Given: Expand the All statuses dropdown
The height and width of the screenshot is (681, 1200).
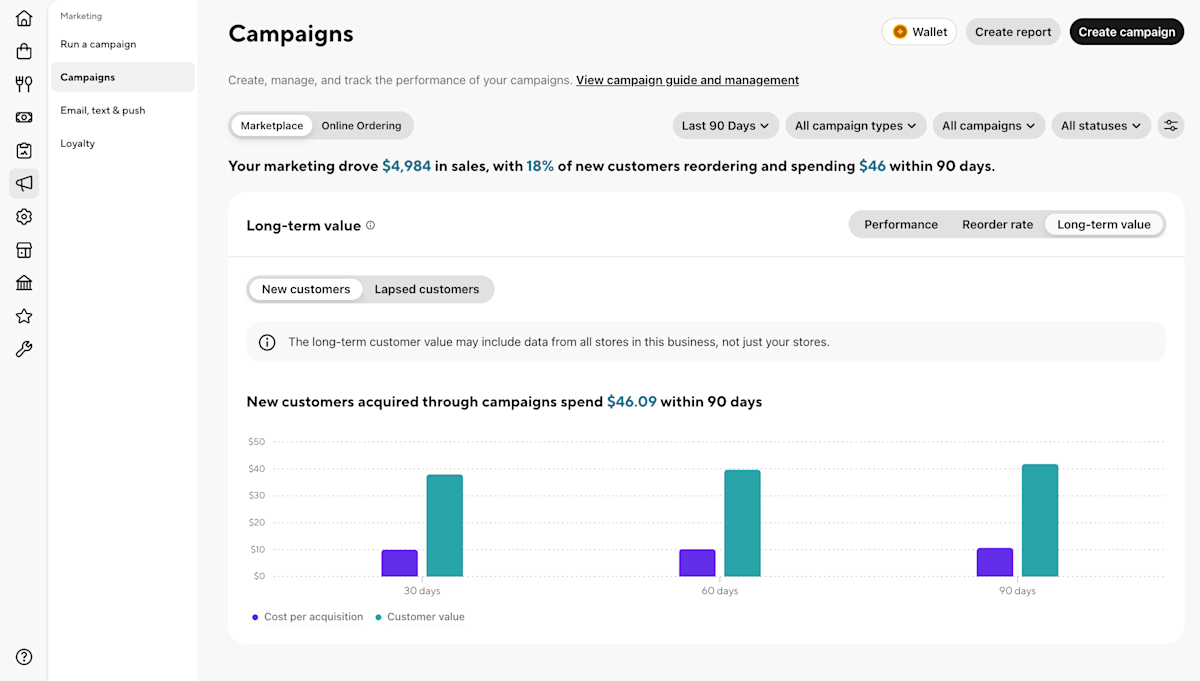Looking at the screenshot, I should pos(1101,126).
